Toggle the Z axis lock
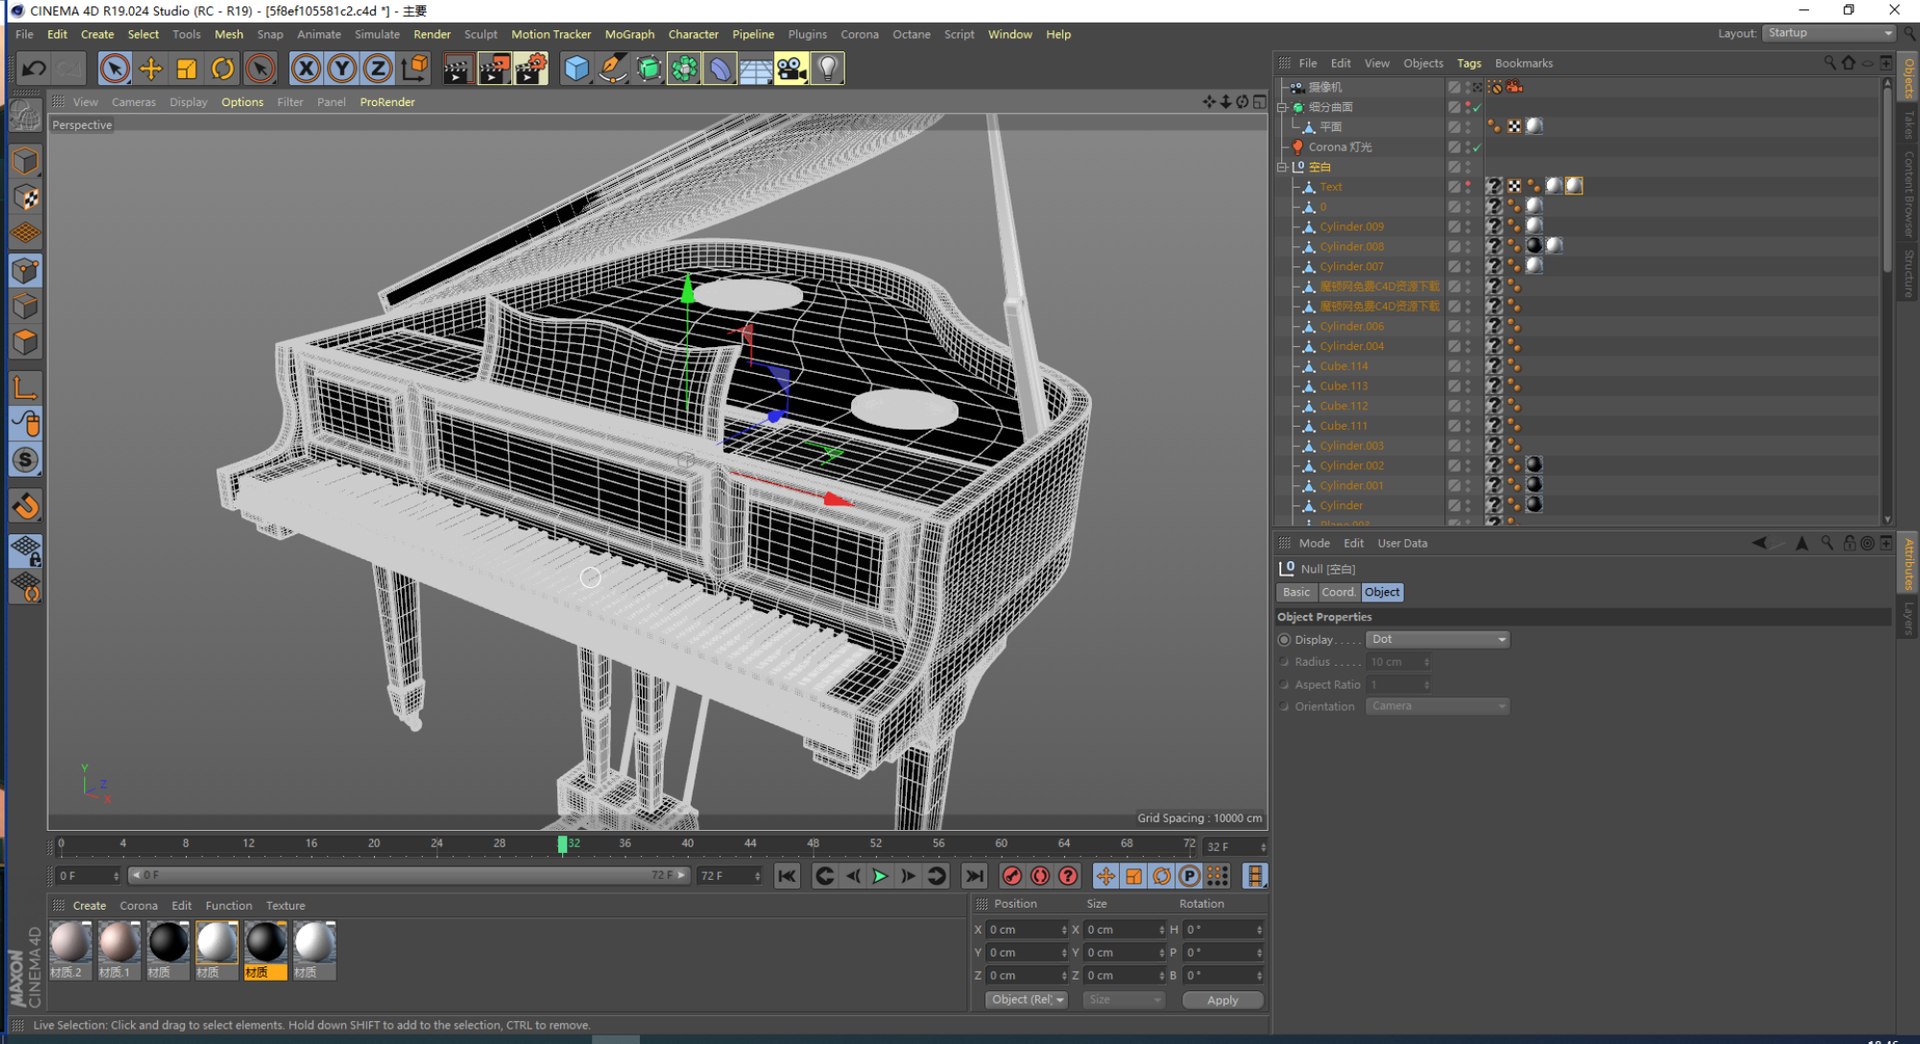Viewport: 1920px width, 1044px height. click(x=377, y=68)
